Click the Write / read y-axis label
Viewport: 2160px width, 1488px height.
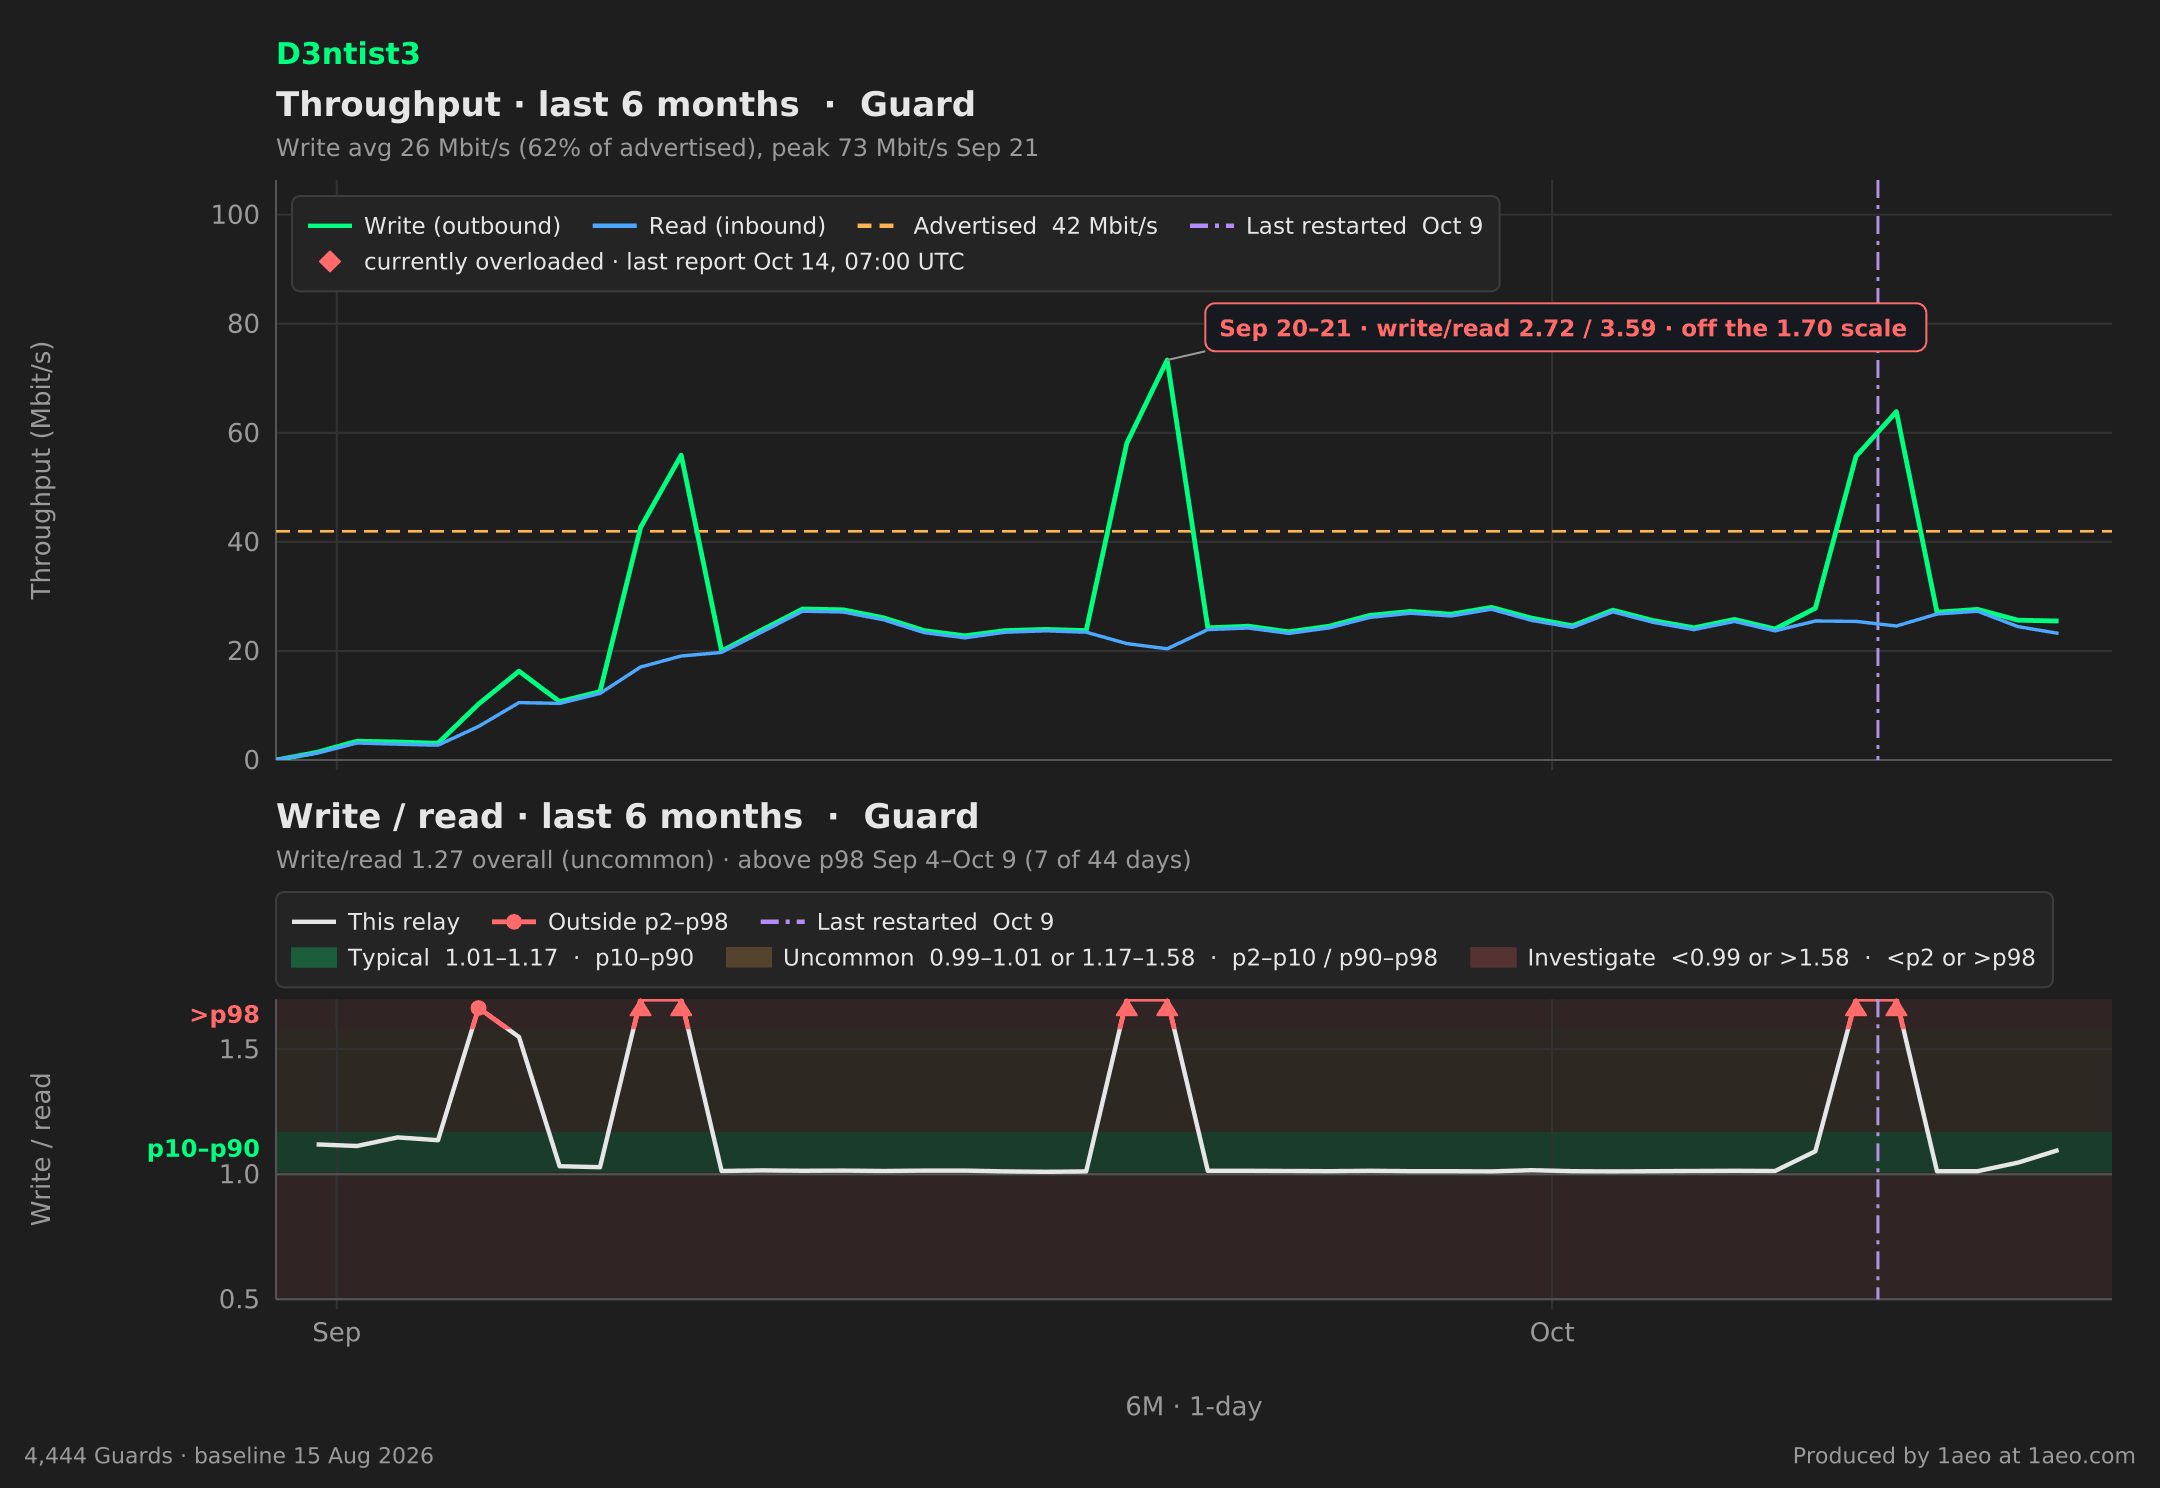pyautogui.click(x=41, y=1149)
